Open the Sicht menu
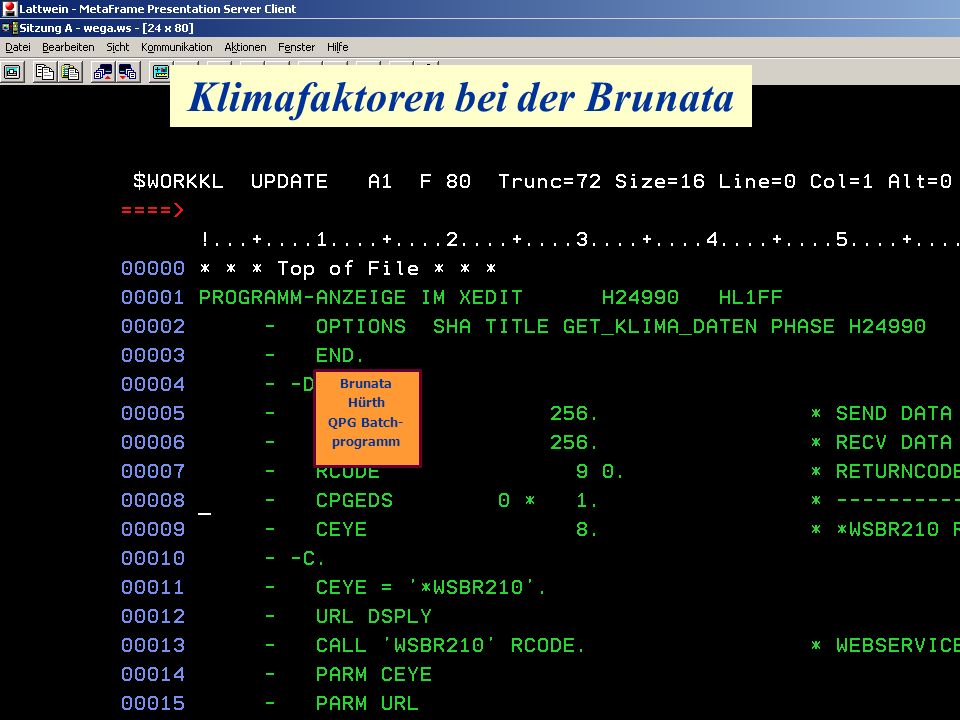 pyautogui.click(x=118, y=47)
